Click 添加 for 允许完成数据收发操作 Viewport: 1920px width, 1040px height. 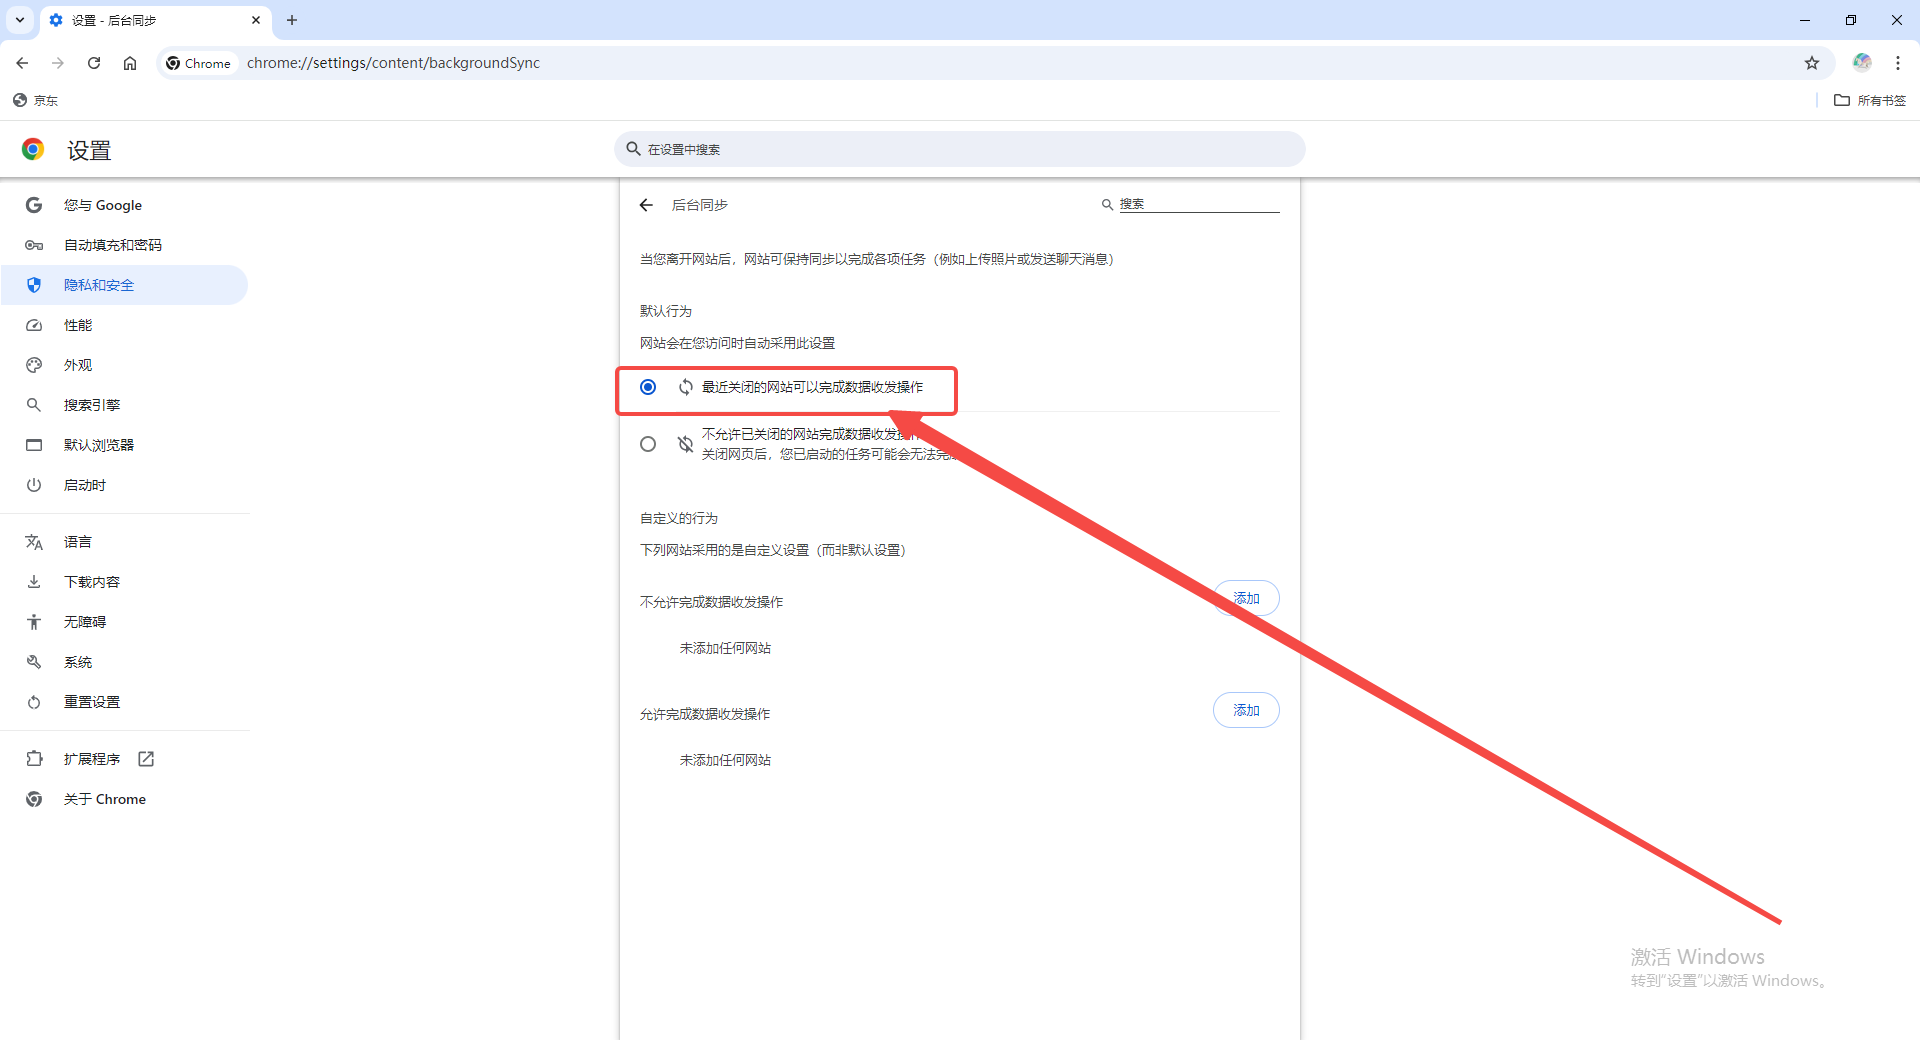(x=1246, y=710)
